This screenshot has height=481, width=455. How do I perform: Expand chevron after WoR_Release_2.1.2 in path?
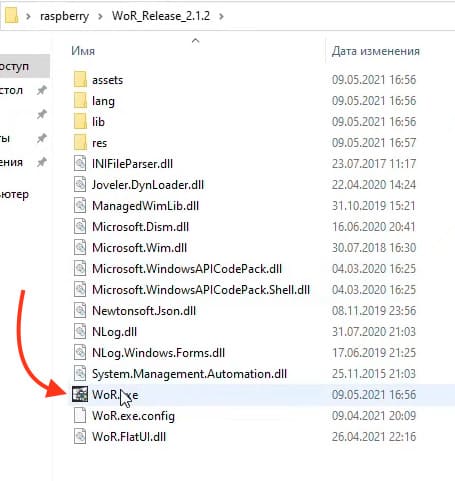tap(221, 16)
